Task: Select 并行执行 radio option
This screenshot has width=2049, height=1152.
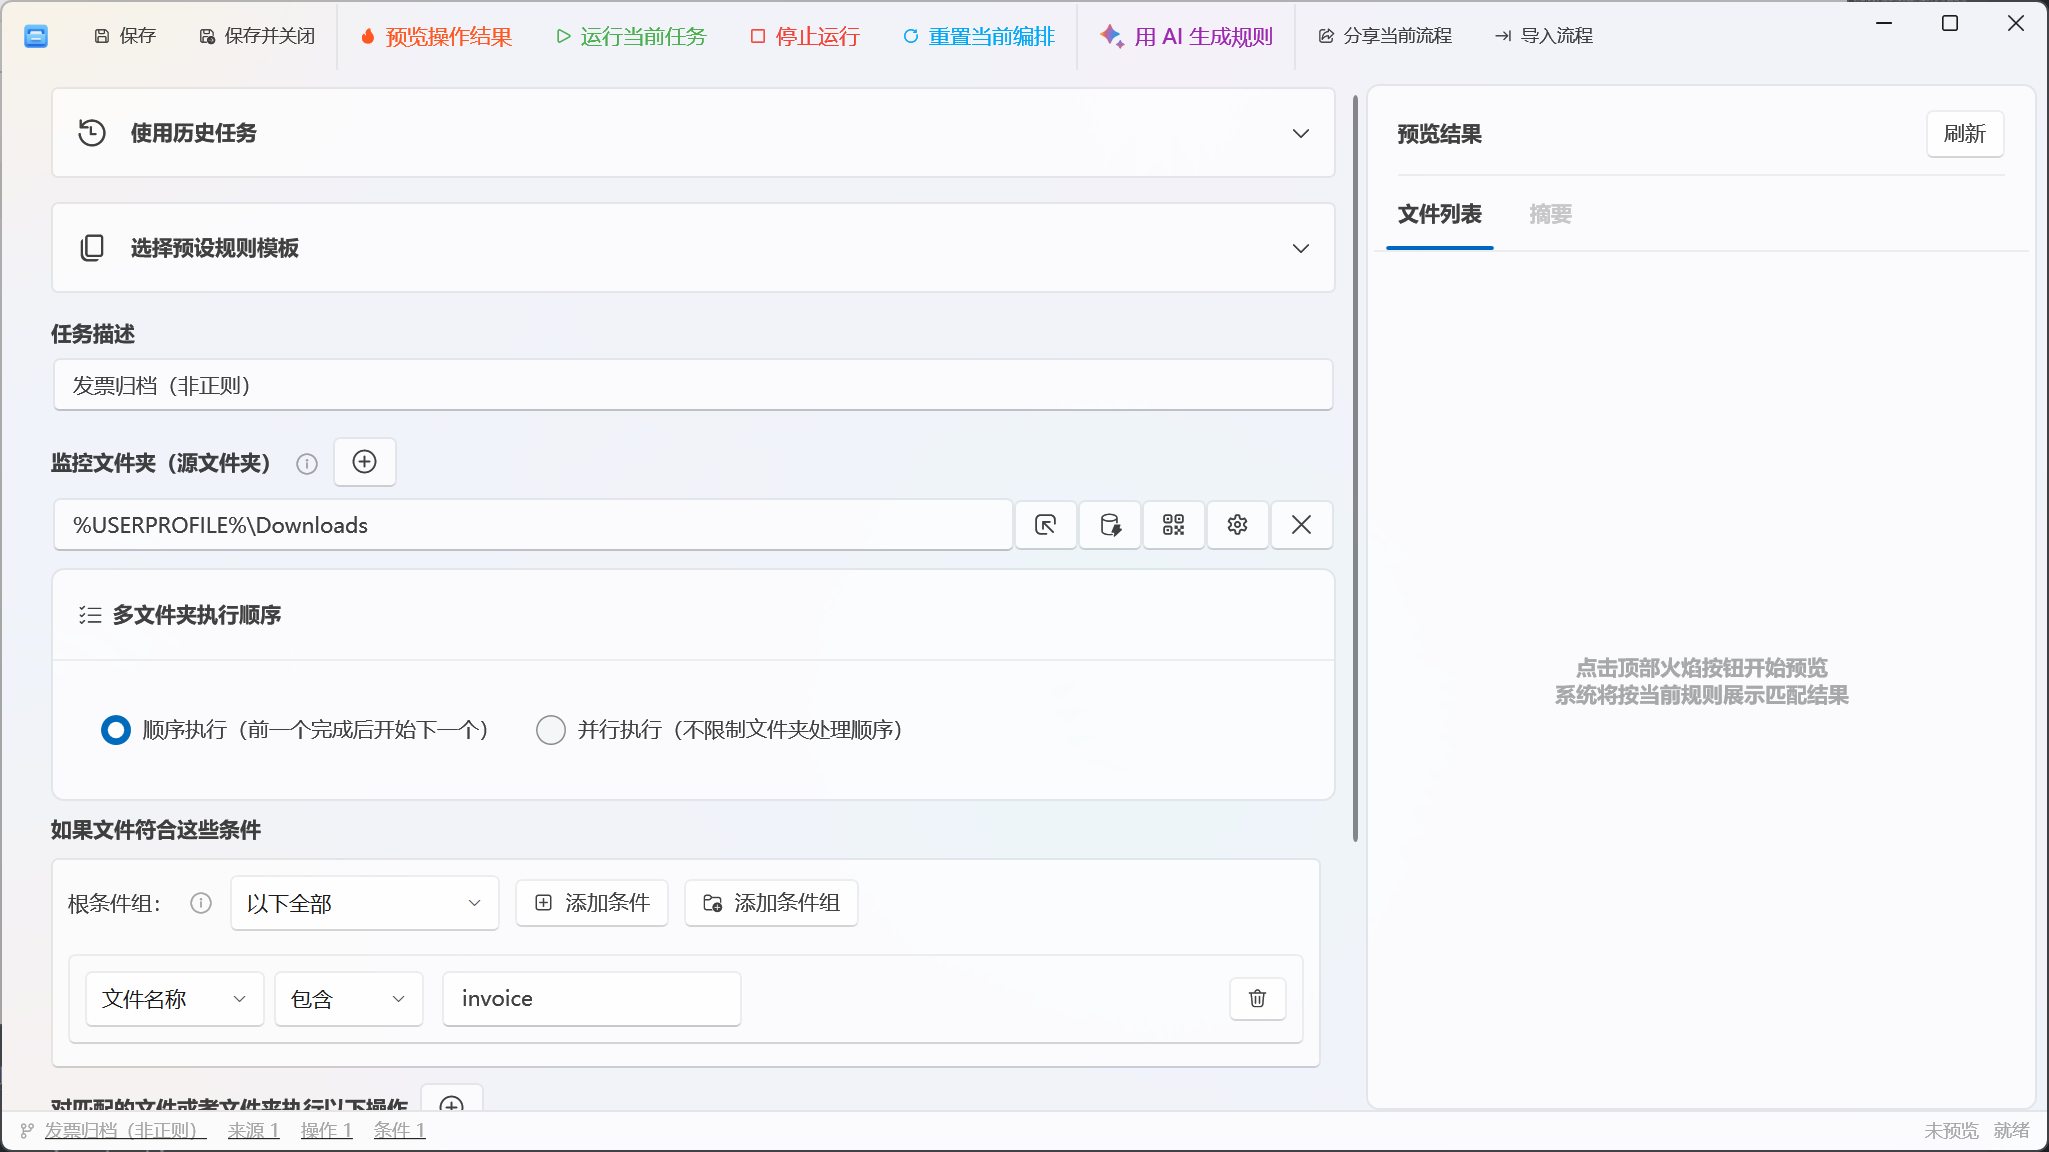Action: pos(551,730)
